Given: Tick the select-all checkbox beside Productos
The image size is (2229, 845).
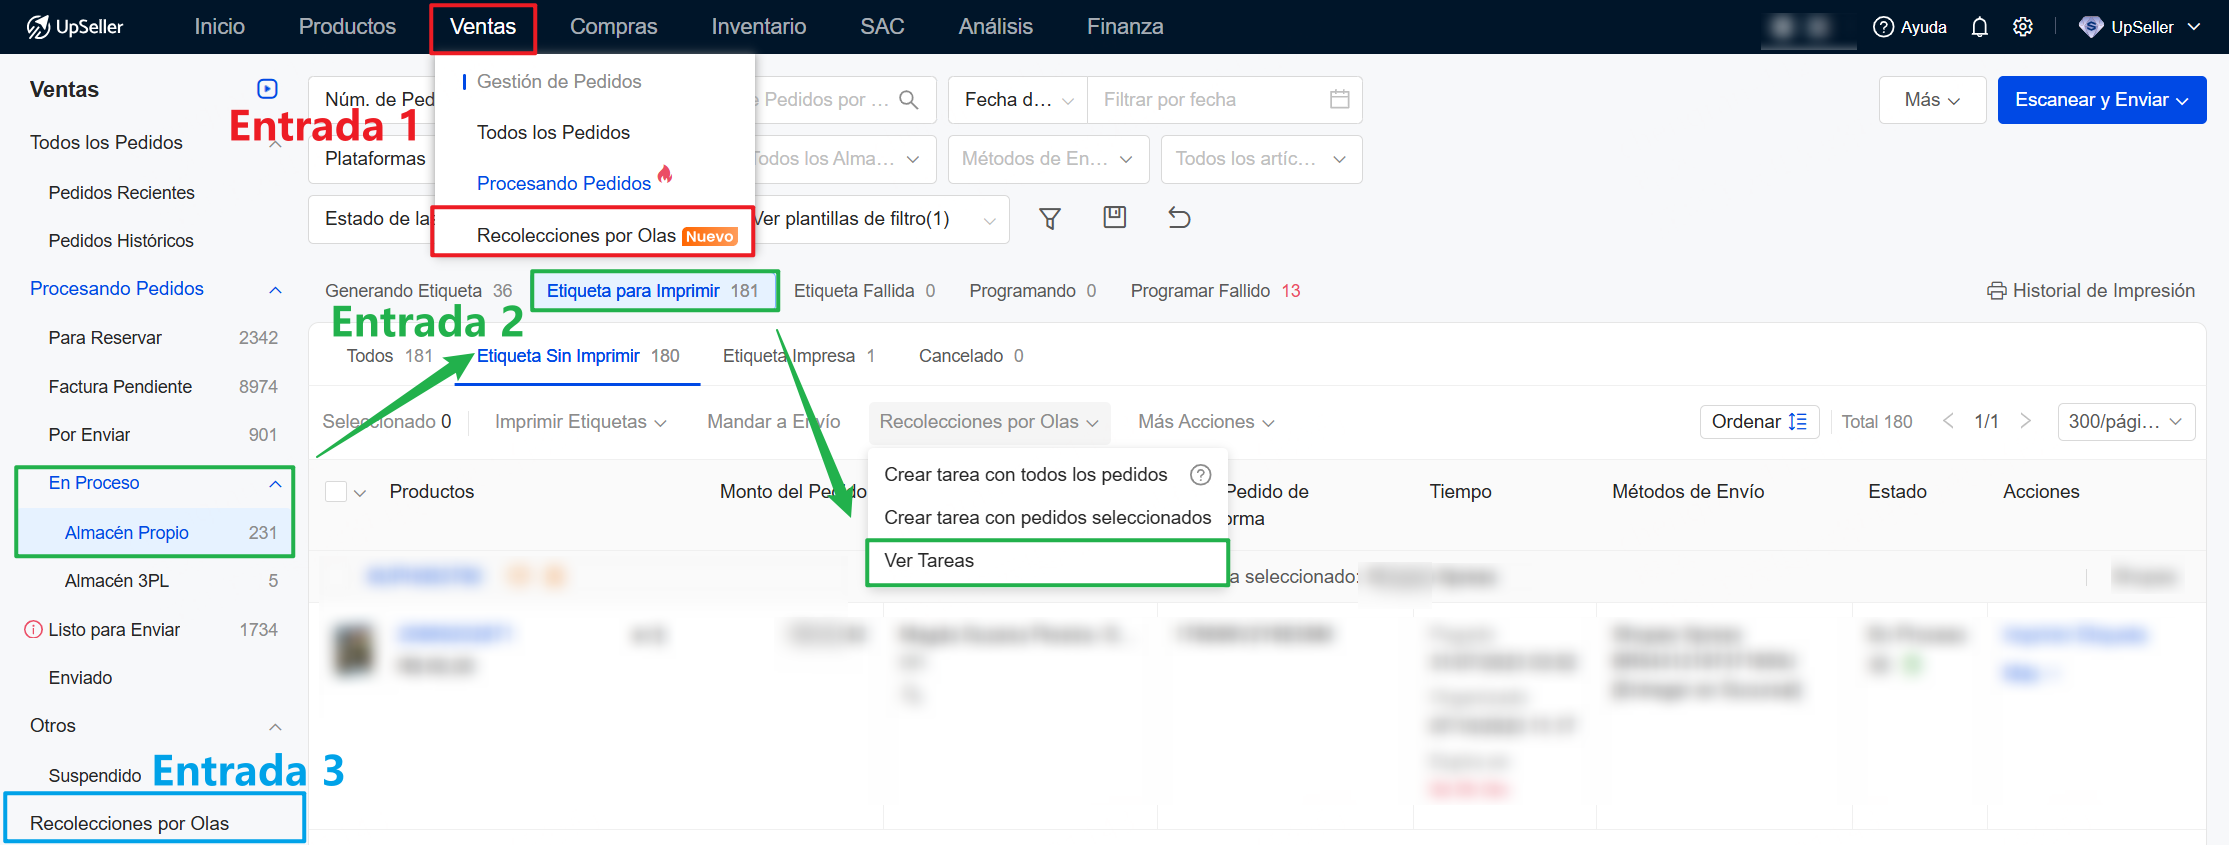Looking at the screenshot, I should coord(336,492).
